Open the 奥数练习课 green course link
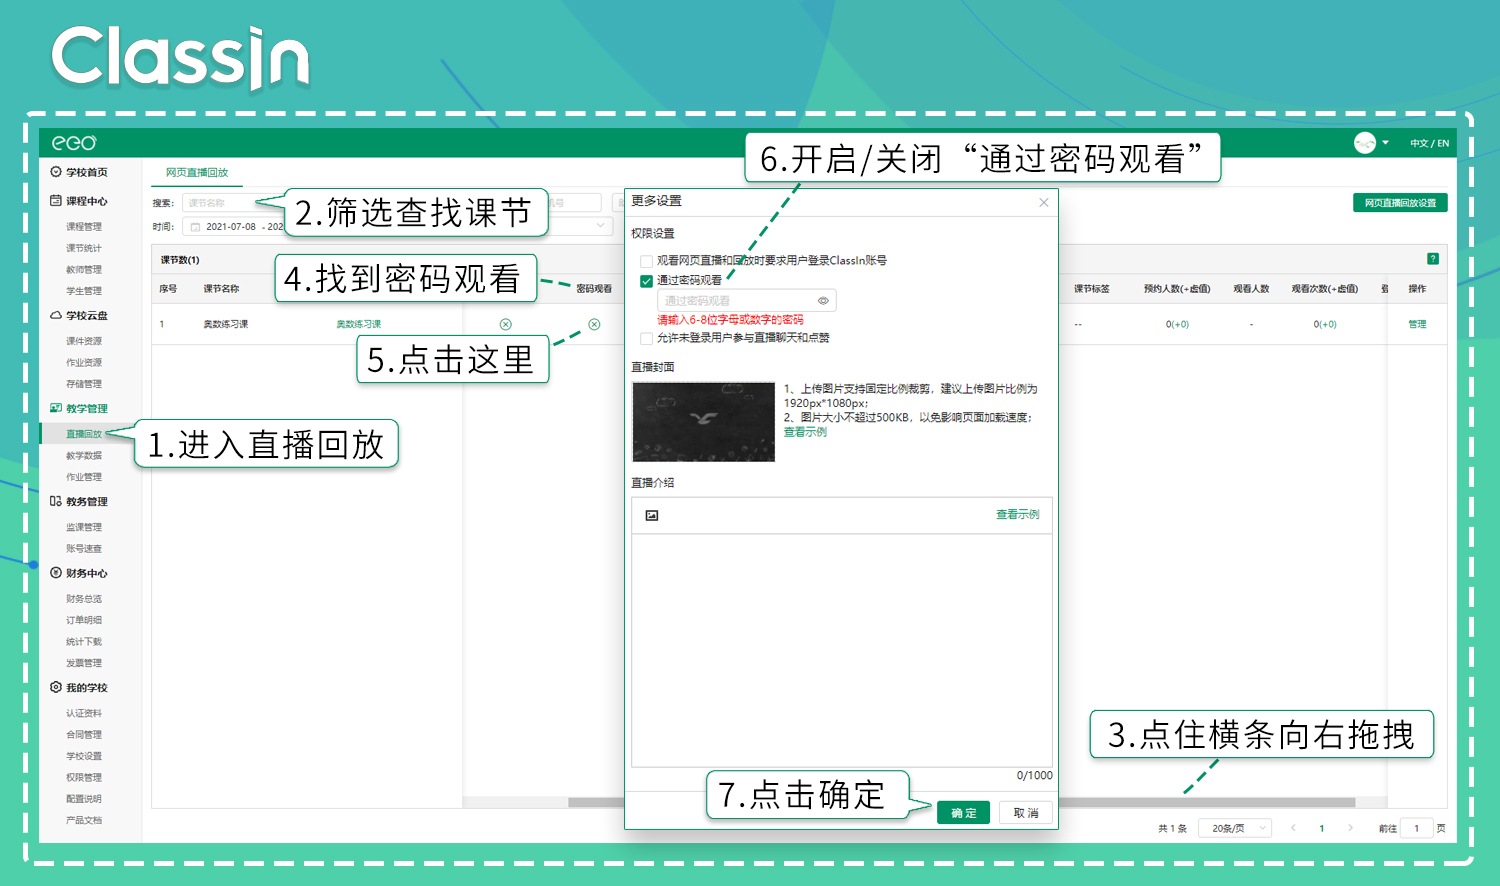This screenshot has width=1500, height=886. (359, 324)
